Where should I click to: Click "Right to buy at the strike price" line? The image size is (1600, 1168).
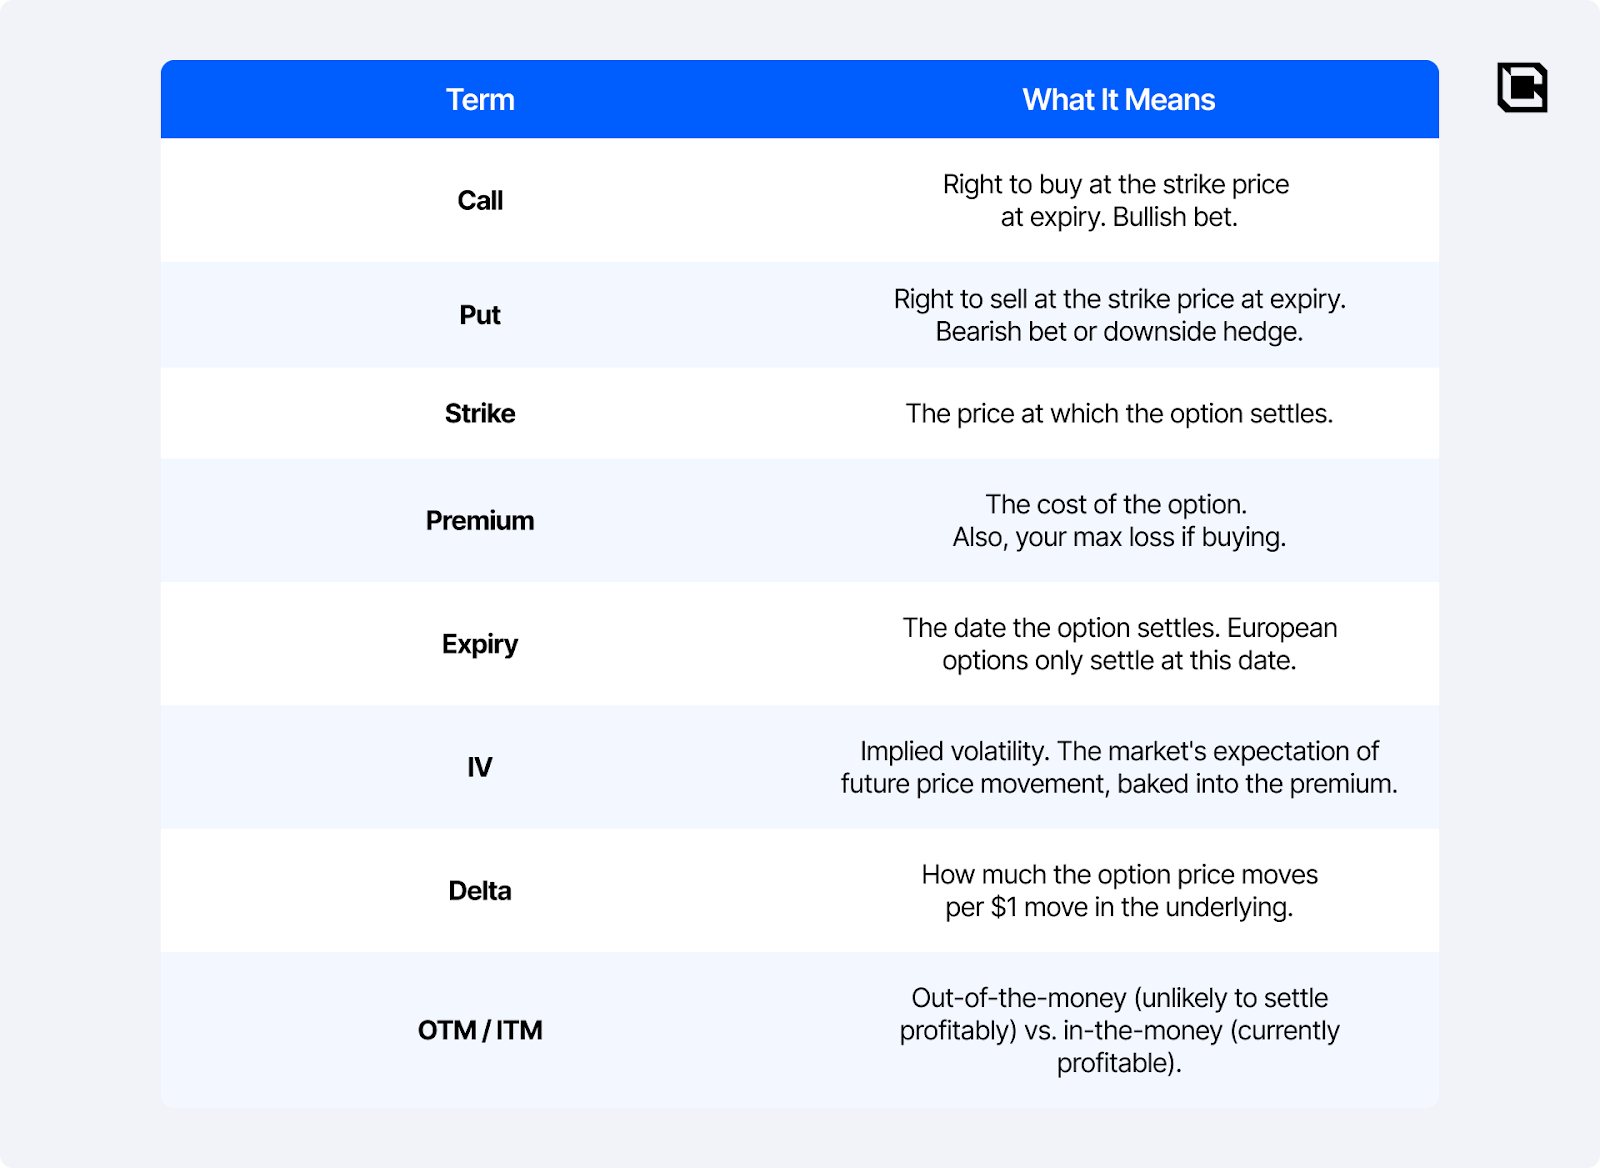click(1116, 184)
